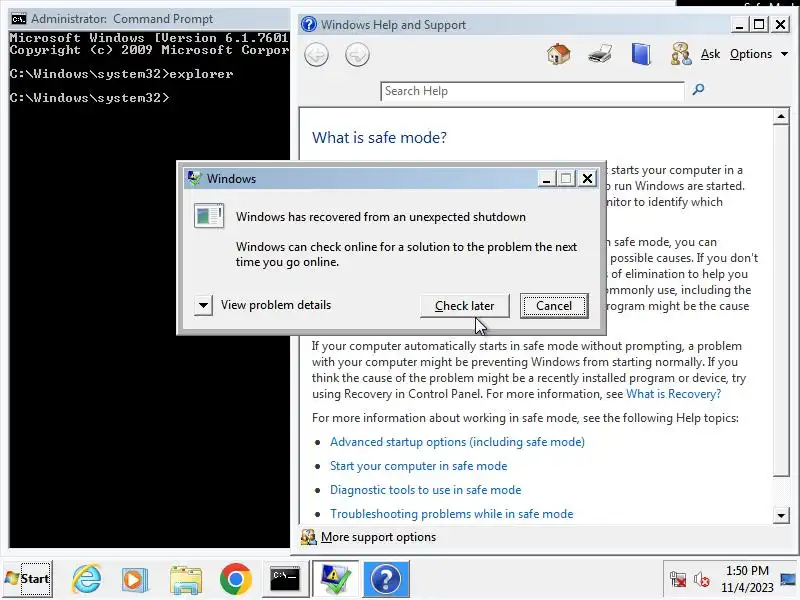The width and height of the screenshot is (800, 600).
Task: Click the Help scrollbar up arrow
Action: click(781, 117)
